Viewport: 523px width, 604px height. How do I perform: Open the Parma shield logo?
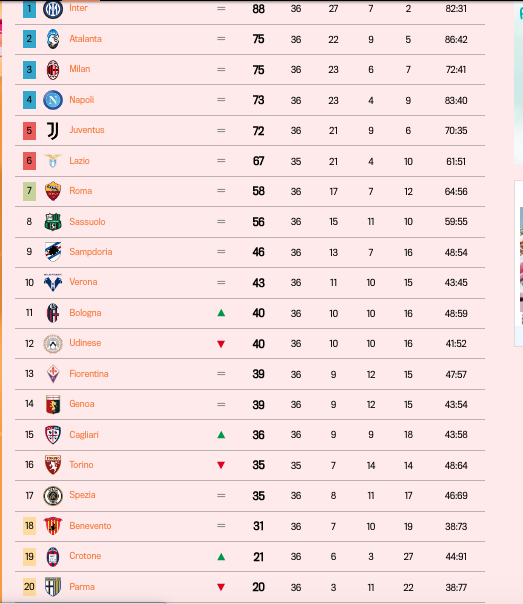53,587
